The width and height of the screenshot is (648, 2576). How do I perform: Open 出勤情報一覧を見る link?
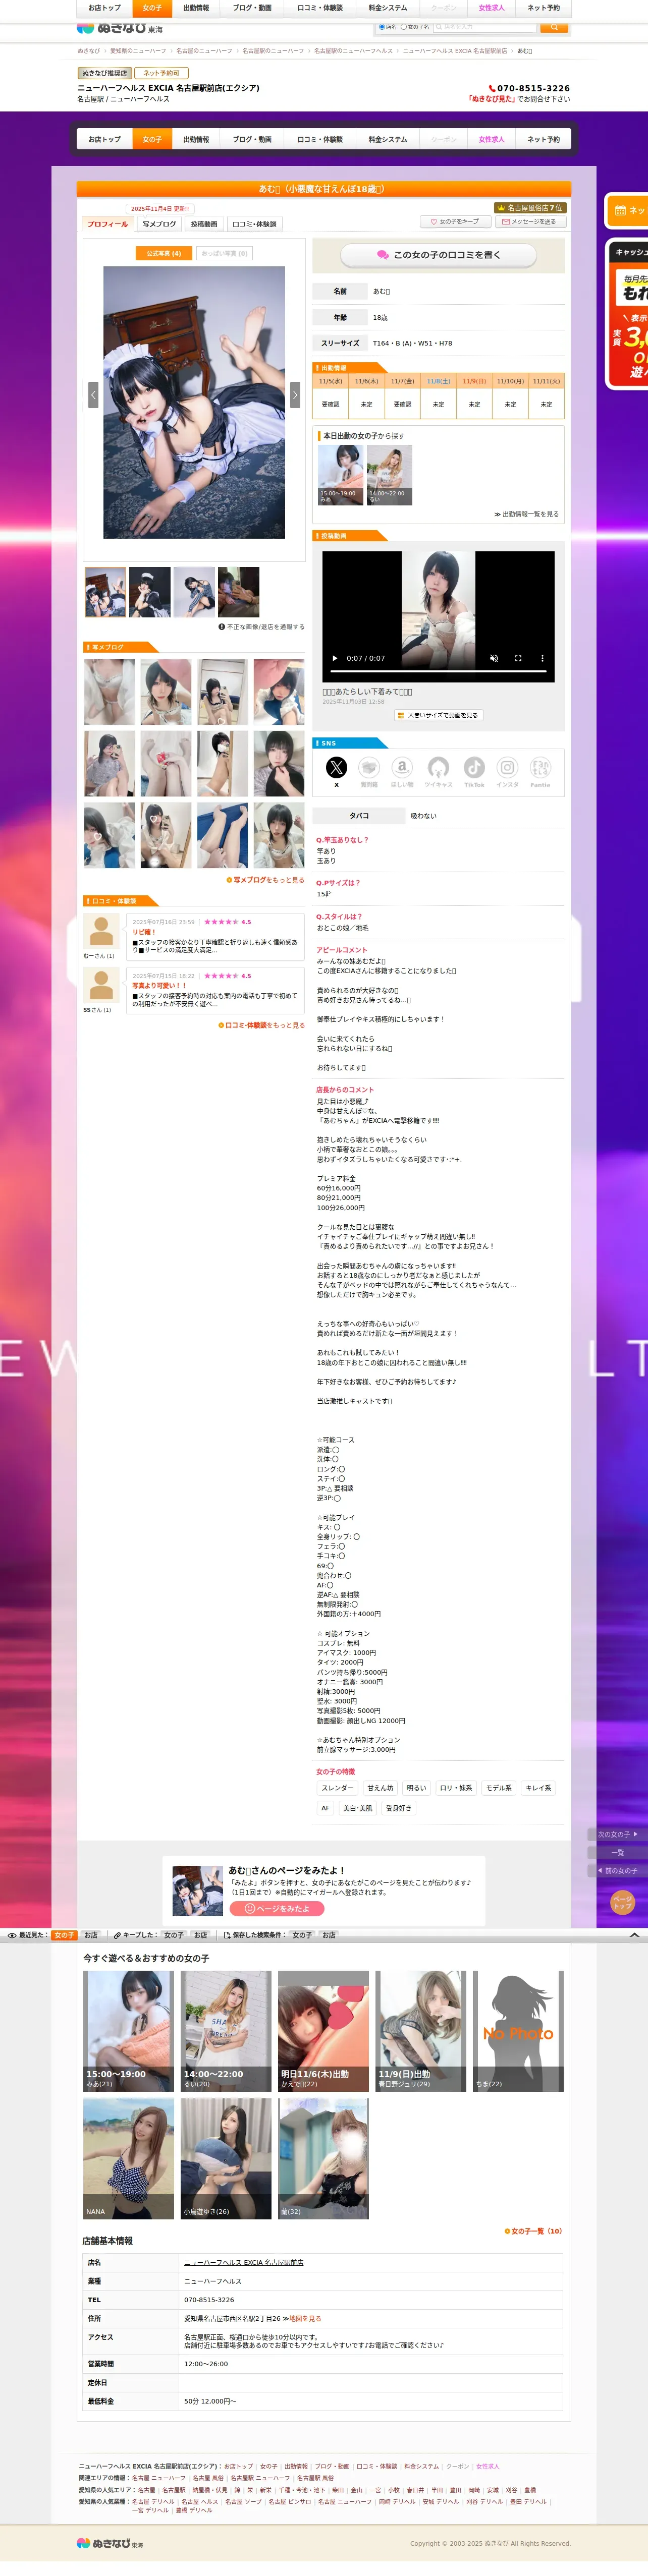point(527,514)
